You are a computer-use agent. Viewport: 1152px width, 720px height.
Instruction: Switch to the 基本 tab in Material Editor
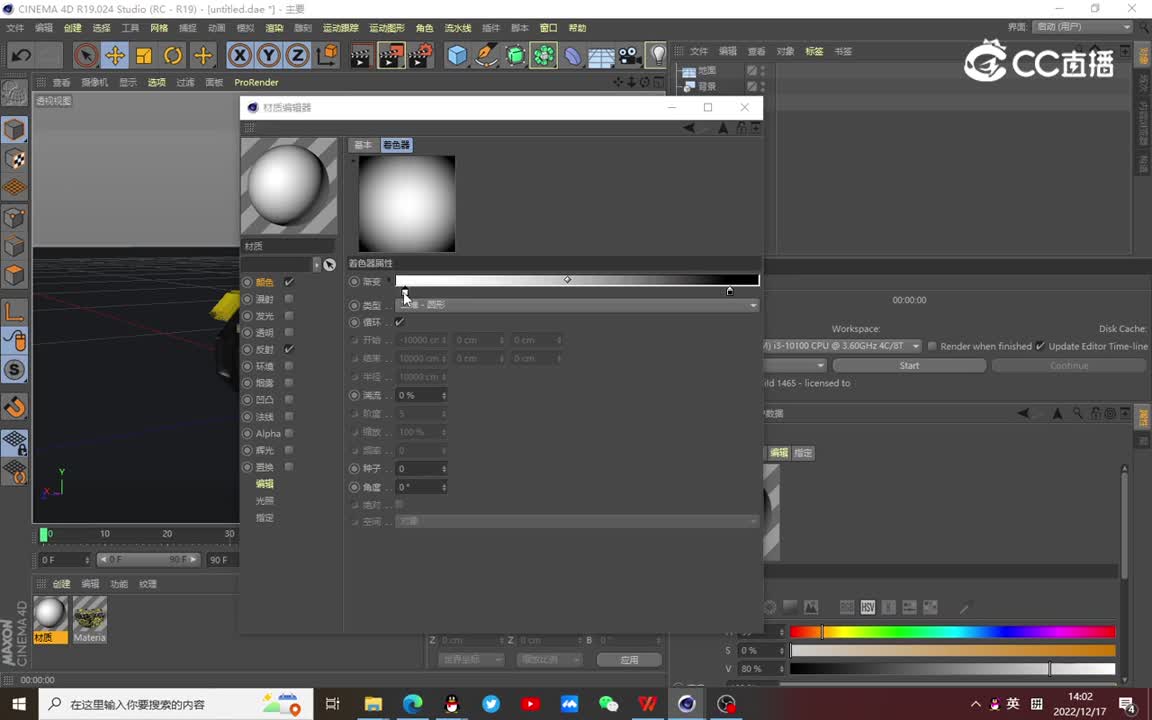pyautogui.click(x=363, y=145)
